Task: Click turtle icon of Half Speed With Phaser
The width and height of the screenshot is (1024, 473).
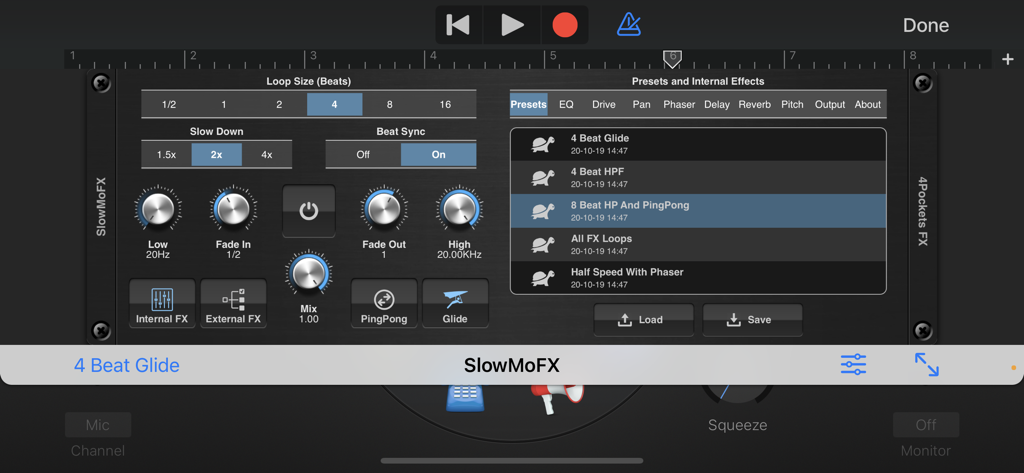Action: tap(542, 278)
